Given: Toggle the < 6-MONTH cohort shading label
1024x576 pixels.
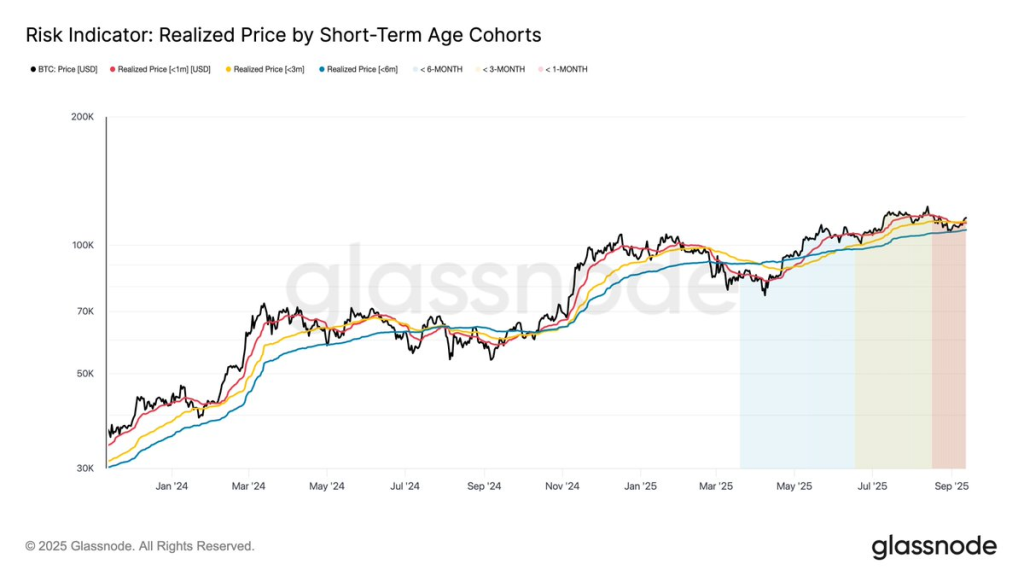Looking at the screenshot, I should 442,69.
